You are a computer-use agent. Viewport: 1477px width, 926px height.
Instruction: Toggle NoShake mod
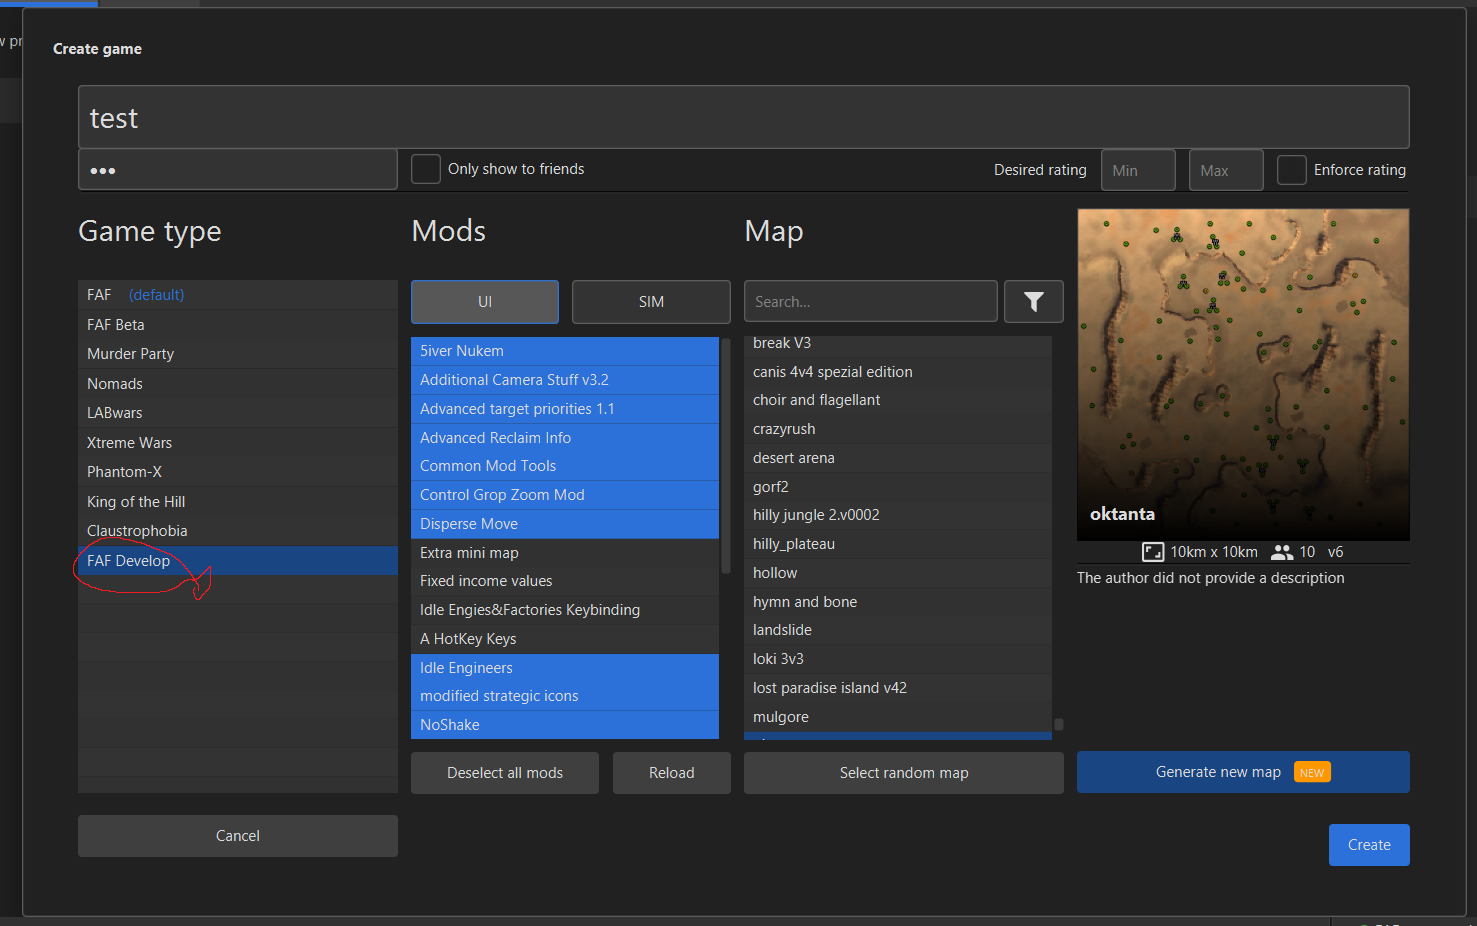565,725
